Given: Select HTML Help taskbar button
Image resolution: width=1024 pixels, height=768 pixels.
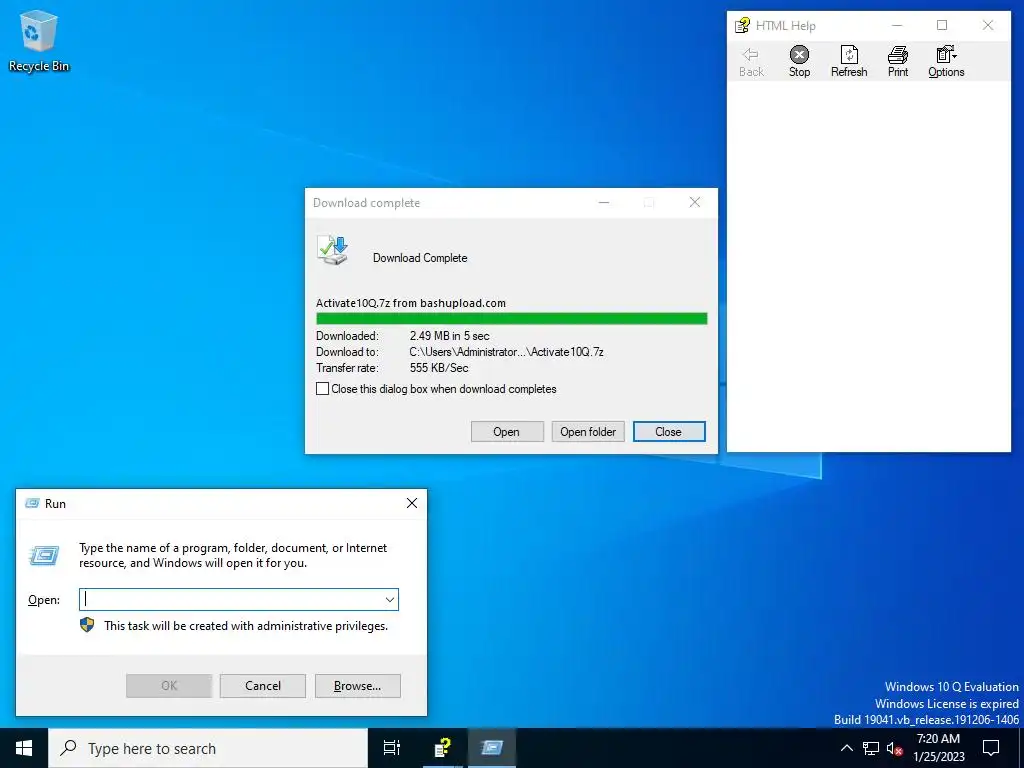Looking at the screenshot, I should [443, 748].
